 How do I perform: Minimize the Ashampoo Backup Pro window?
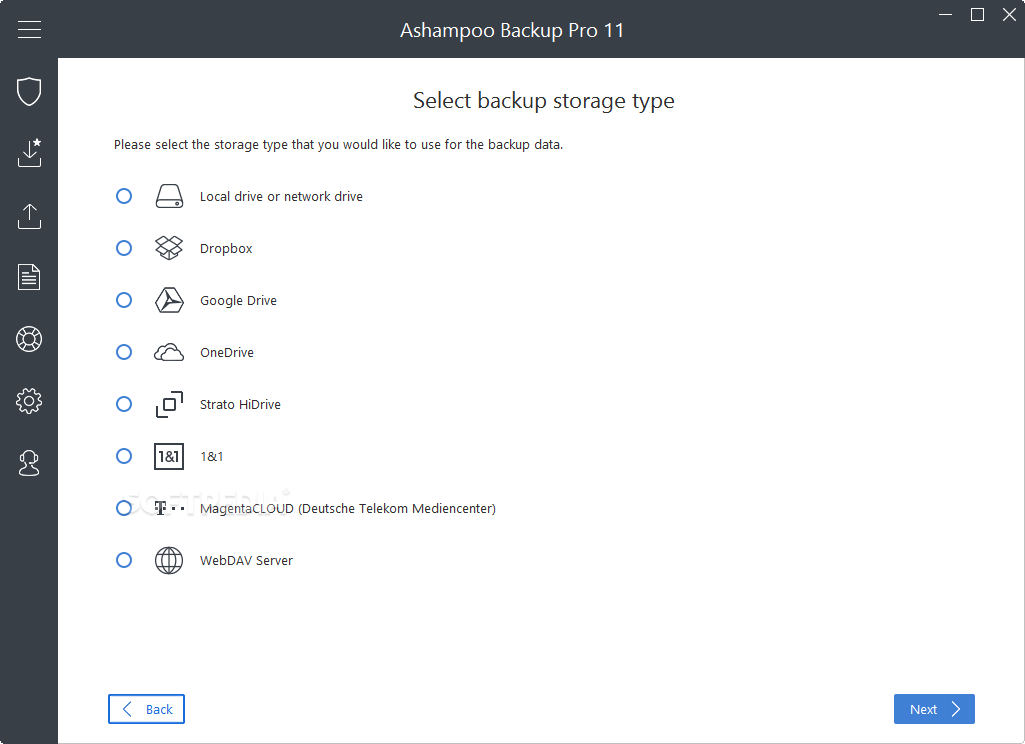pyautogui.click(x=945, y=14)
